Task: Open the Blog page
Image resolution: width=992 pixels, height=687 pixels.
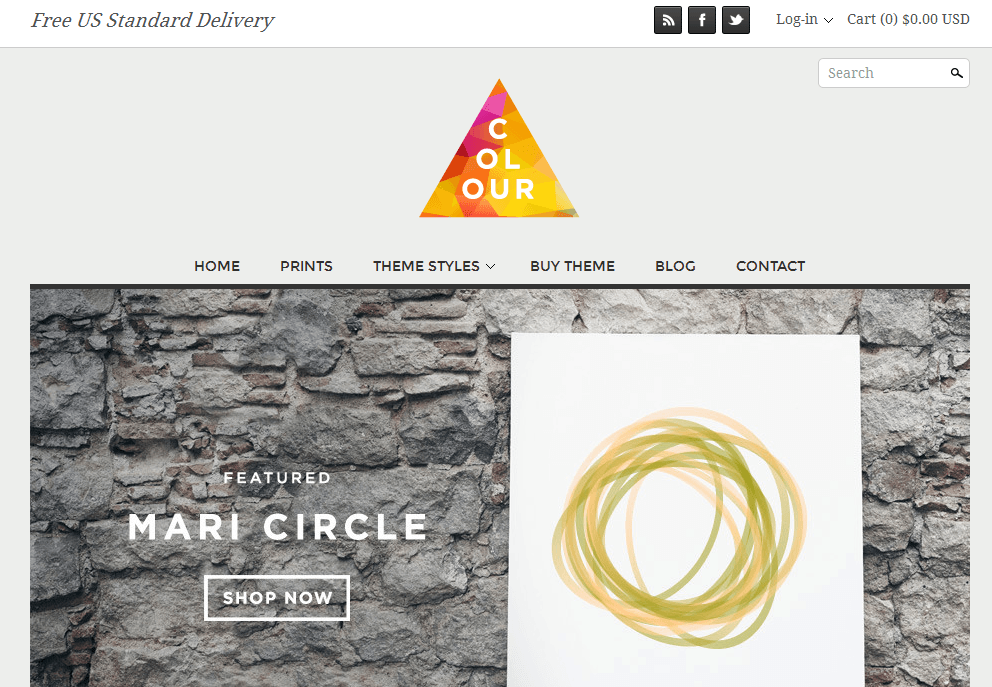Action: 675,266
